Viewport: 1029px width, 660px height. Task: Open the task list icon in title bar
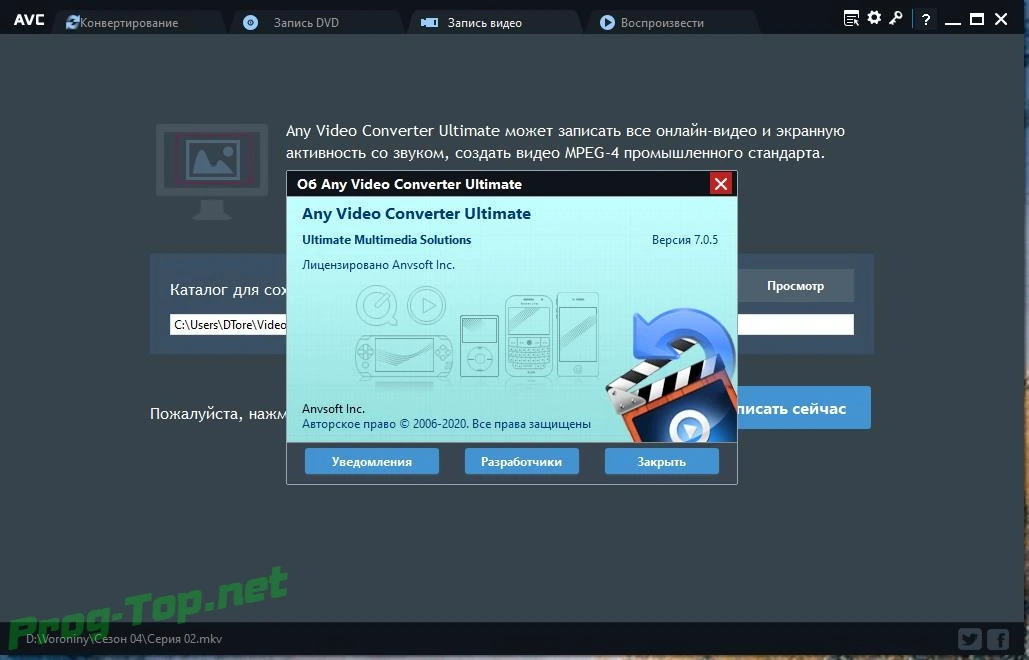pyautogui.click(x=851, y=18)
